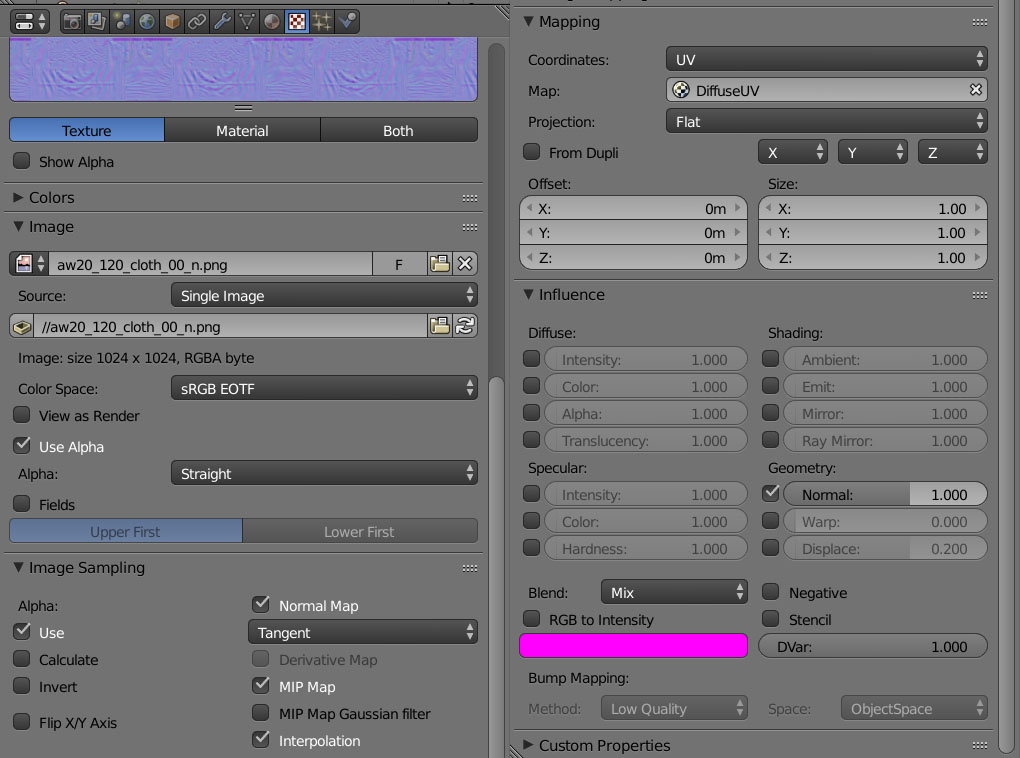Disable the Normal Map checkbox

(x=261, y=604)
